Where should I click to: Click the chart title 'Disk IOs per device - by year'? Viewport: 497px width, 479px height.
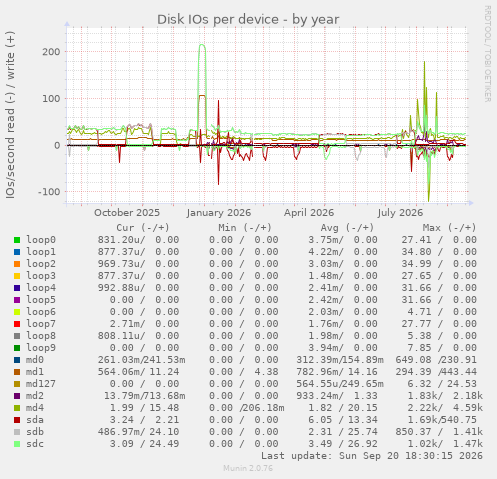point(248,20)
